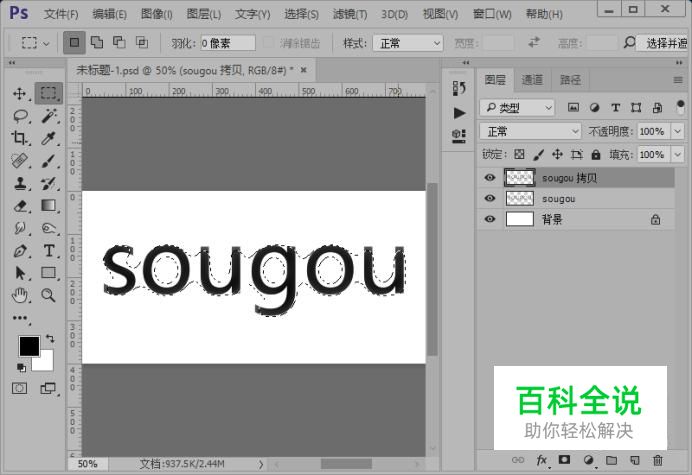This screenshot has height=475, width=692.
Task: Select the Dodge tool
Action: (x=49, y=228)
